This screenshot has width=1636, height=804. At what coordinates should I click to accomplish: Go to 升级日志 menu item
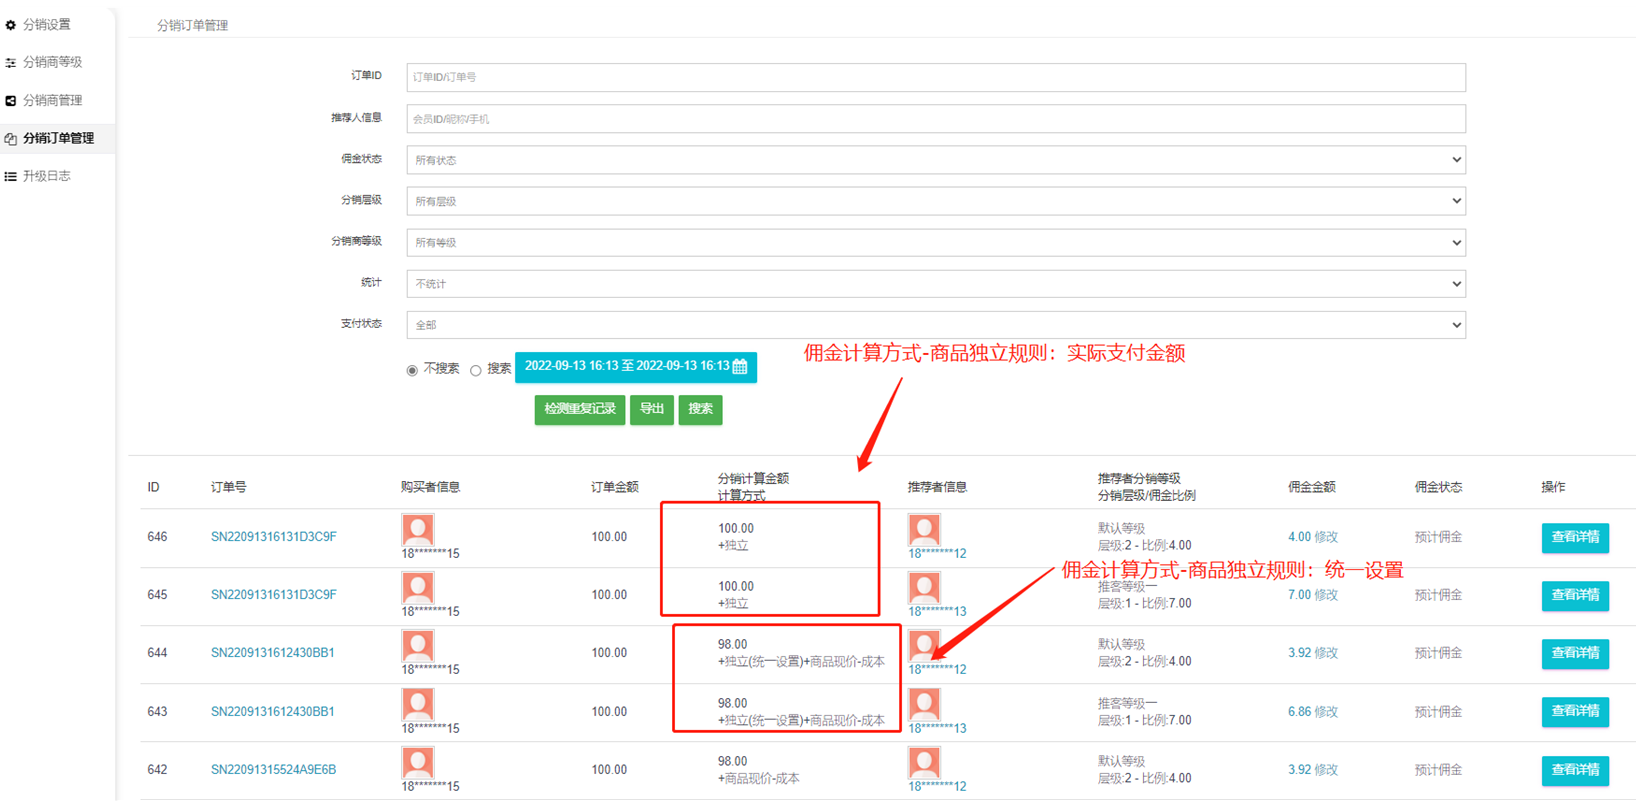[47, 176]
